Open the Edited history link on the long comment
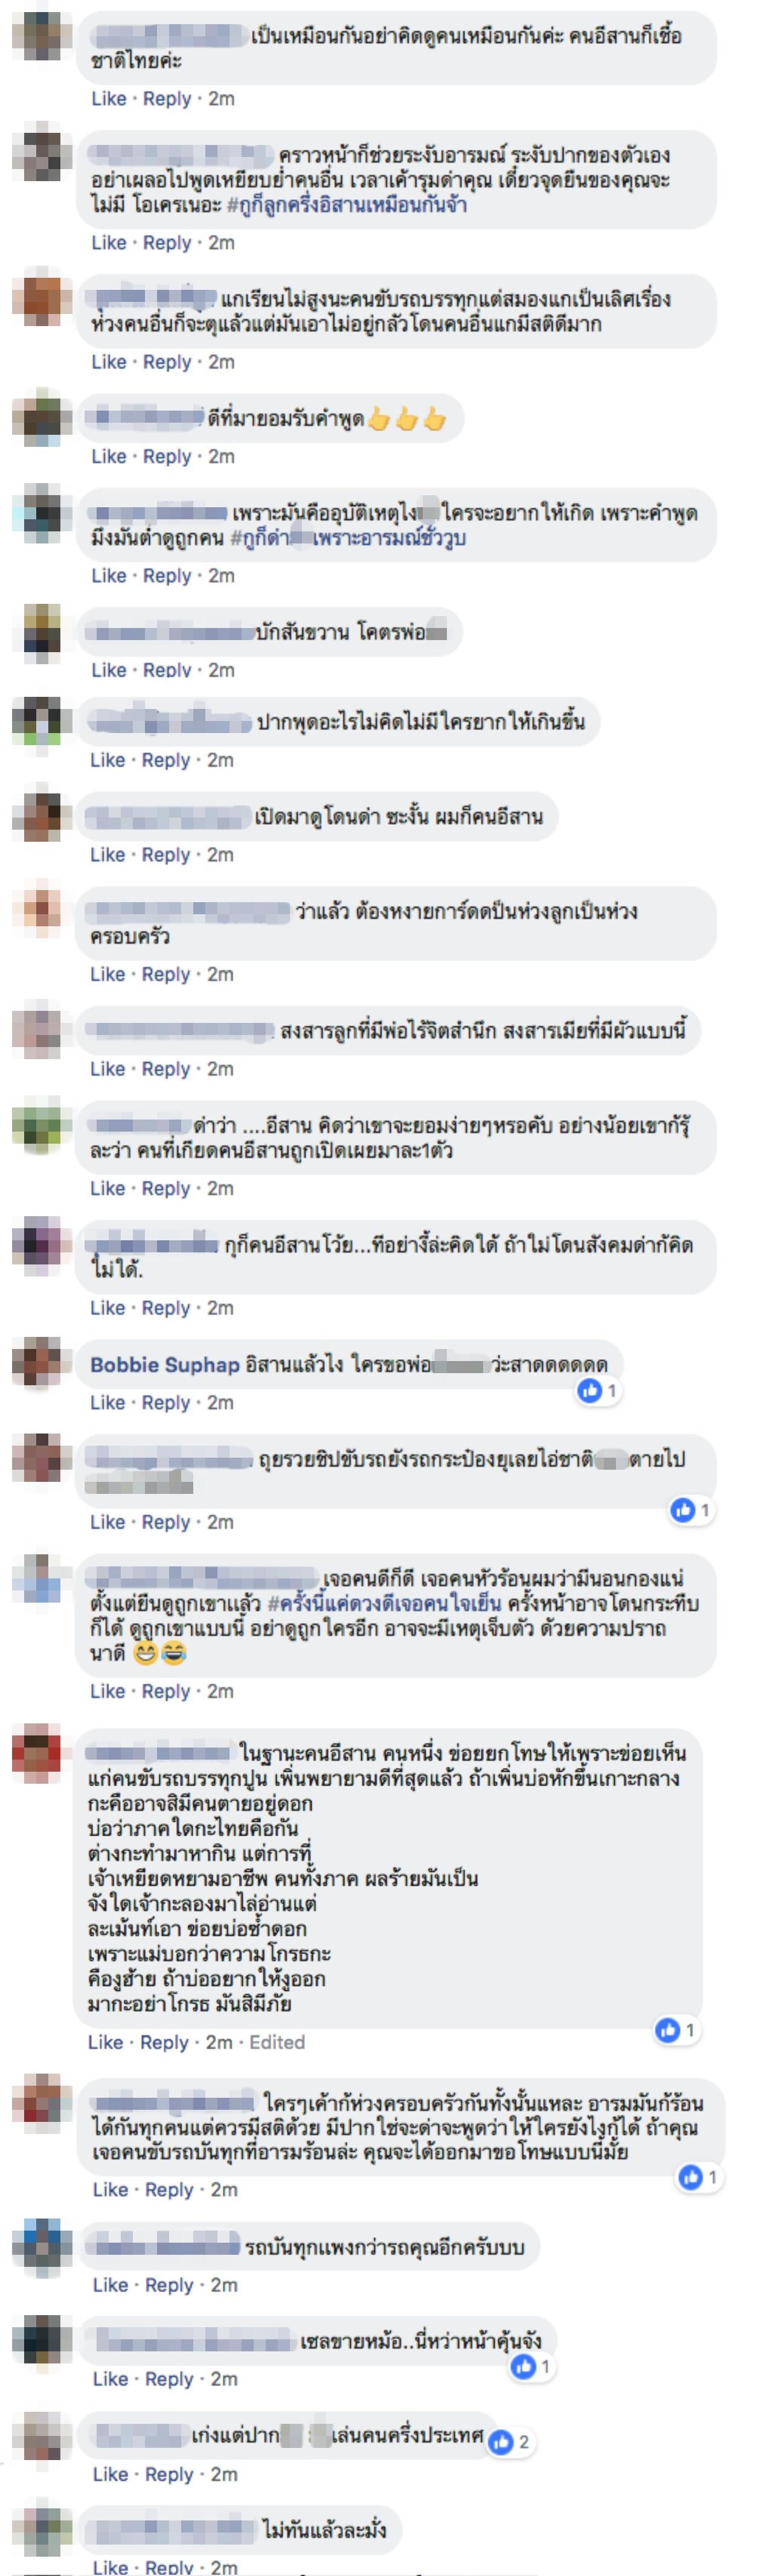 pyautogui.click(x=277, y=2042)
